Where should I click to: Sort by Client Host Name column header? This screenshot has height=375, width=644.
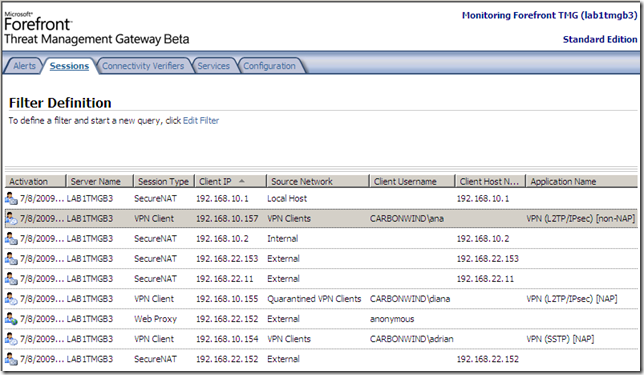point(490,181)
